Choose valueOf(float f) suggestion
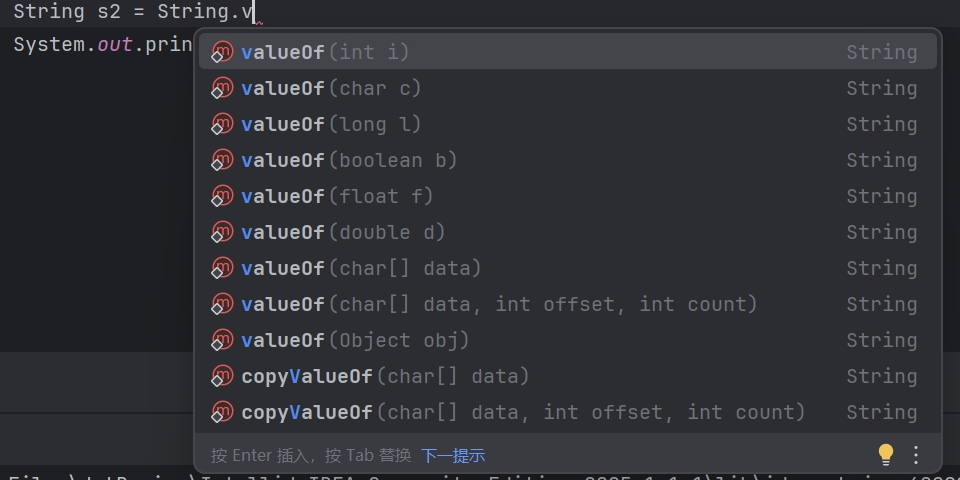 click(x=568, y=196)
